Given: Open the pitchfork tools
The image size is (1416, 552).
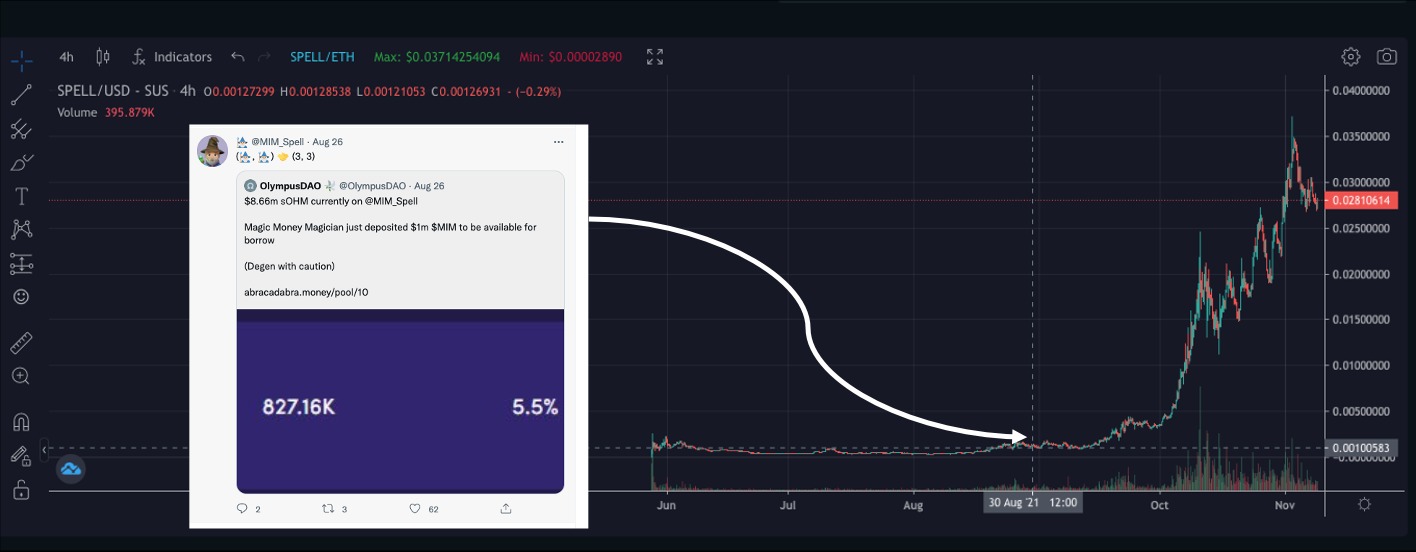Looking at the screenshot, I should point(21,129).
